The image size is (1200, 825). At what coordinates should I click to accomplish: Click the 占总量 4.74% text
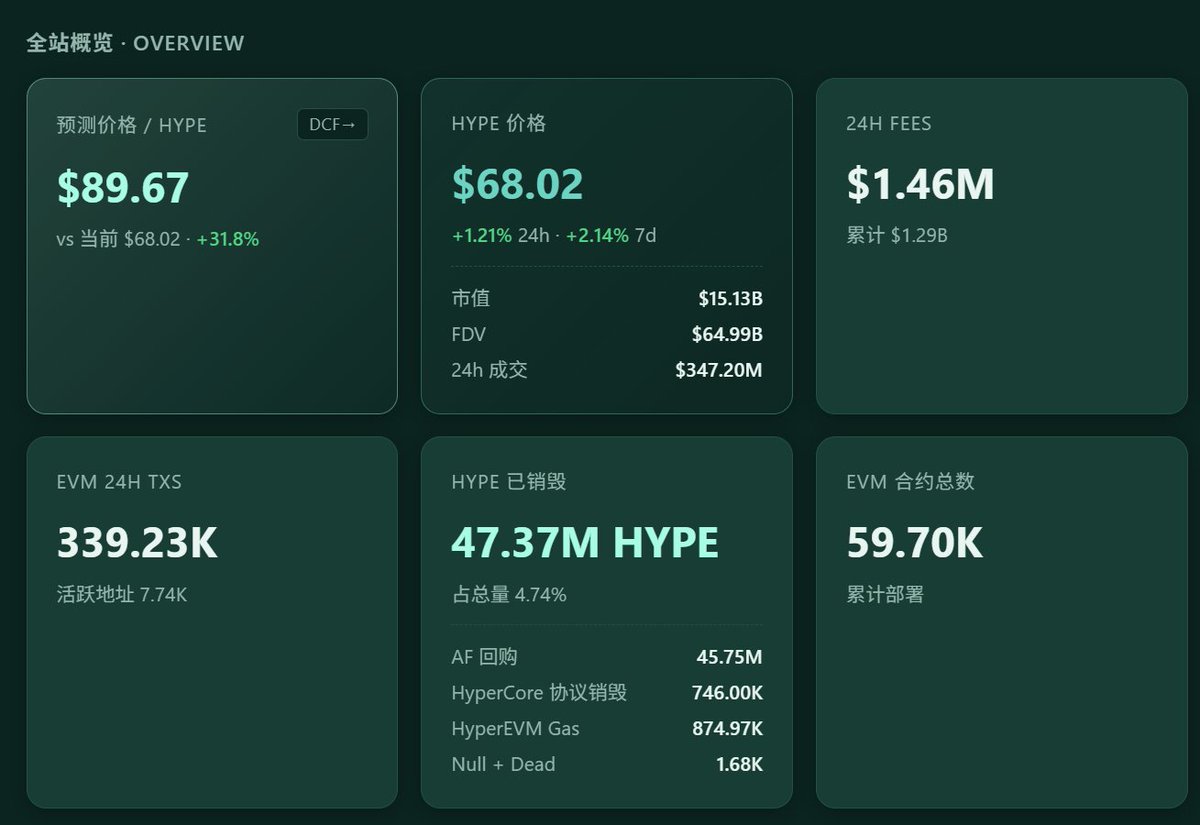(x=509, y=595)
